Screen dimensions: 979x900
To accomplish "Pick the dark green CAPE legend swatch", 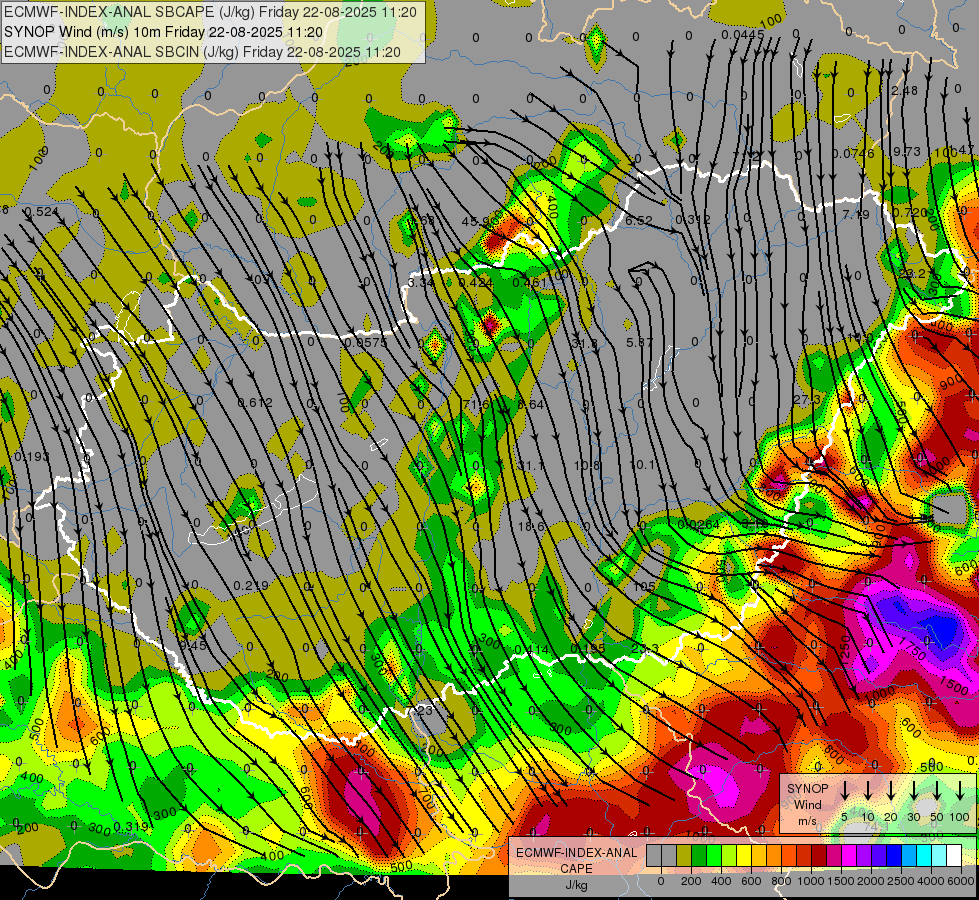I will pyautogui.click(x=699, y=855).
